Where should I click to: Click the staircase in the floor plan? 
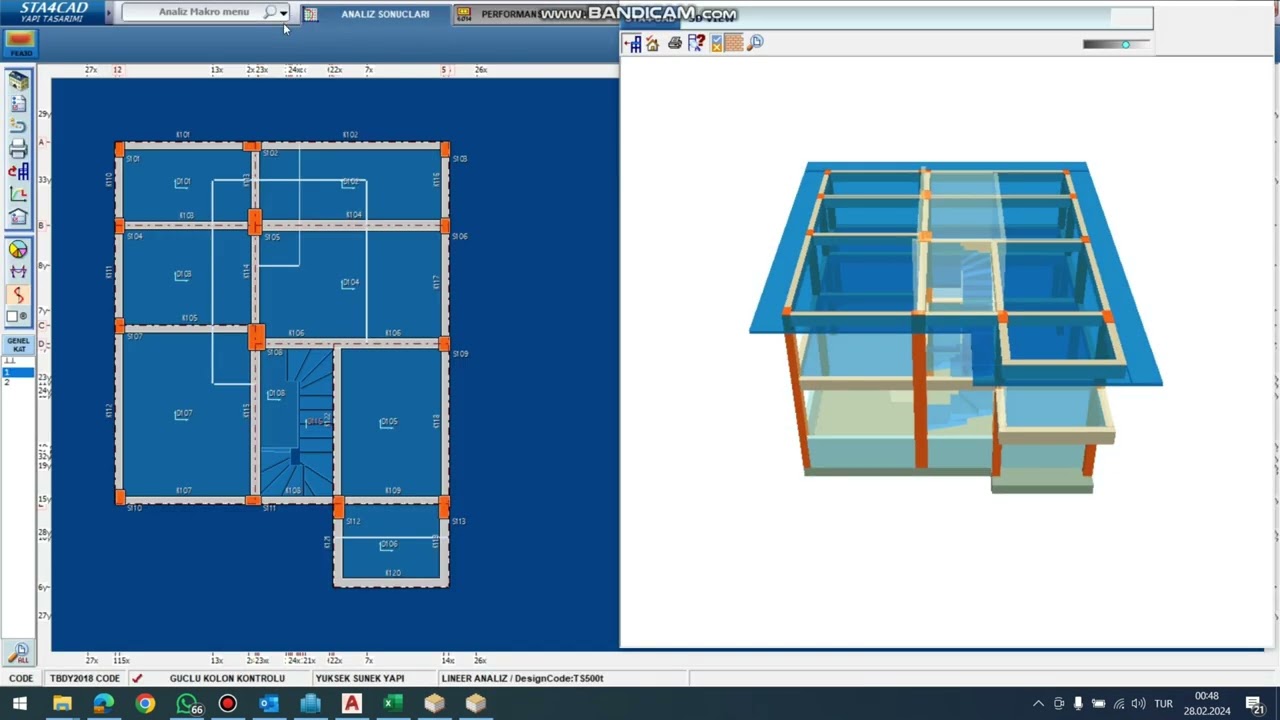[296, 421]
